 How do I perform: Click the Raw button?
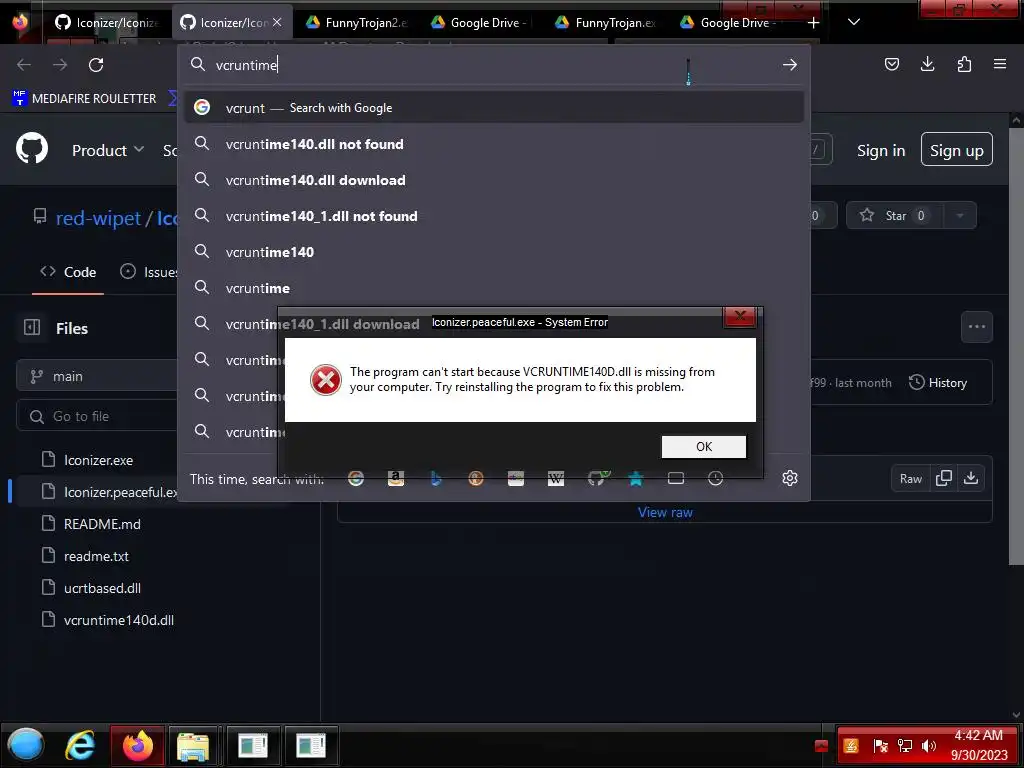pos(910,479)
